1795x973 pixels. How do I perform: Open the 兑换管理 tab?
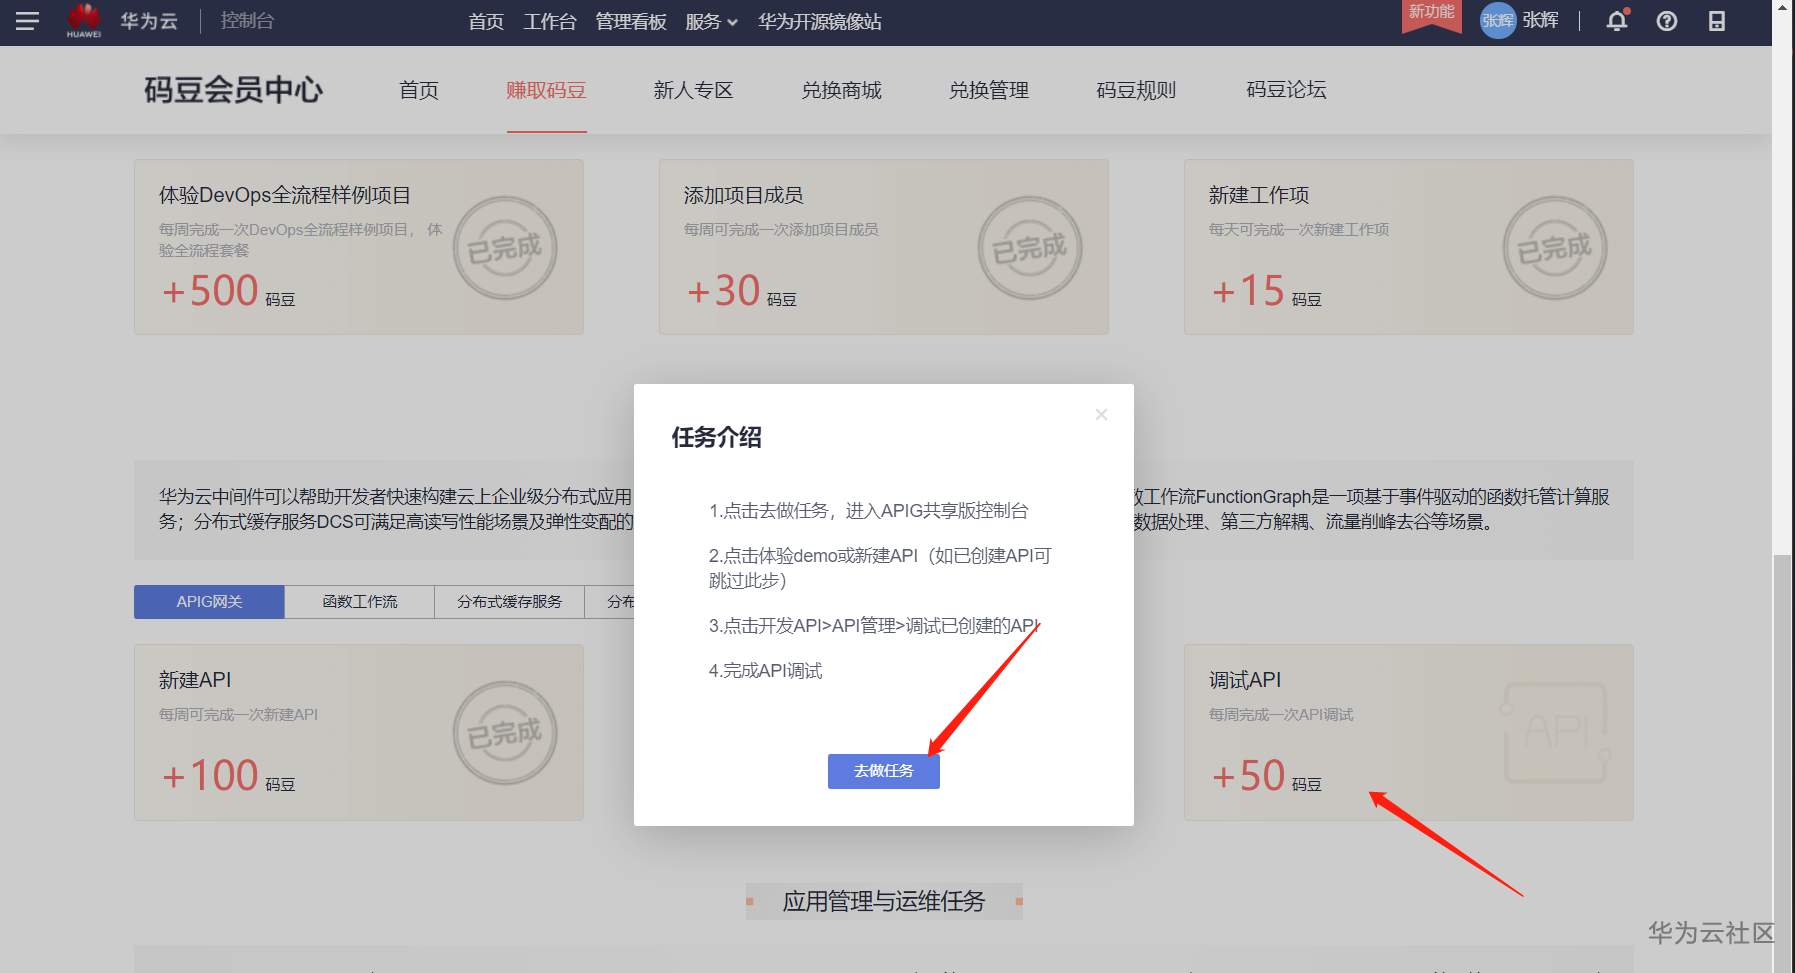(x=989, y=90)
